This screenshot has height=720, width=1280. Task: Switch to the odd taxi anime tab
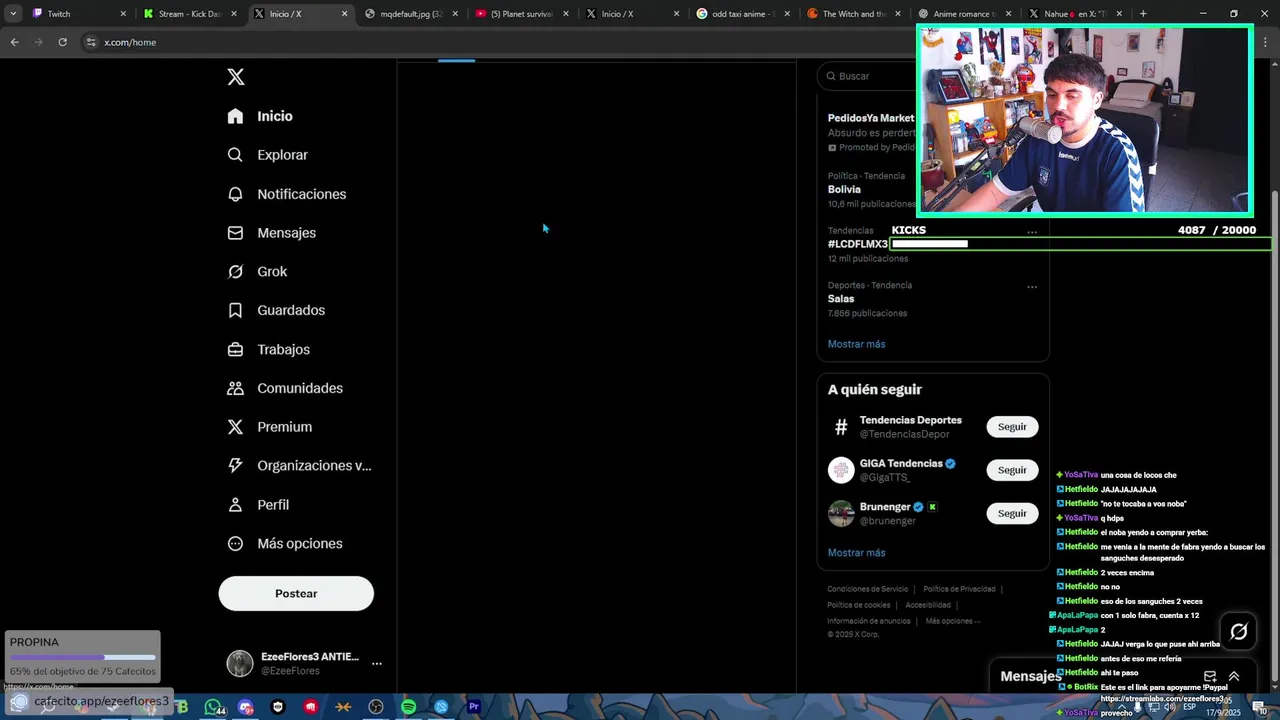[x=743, y=14]
